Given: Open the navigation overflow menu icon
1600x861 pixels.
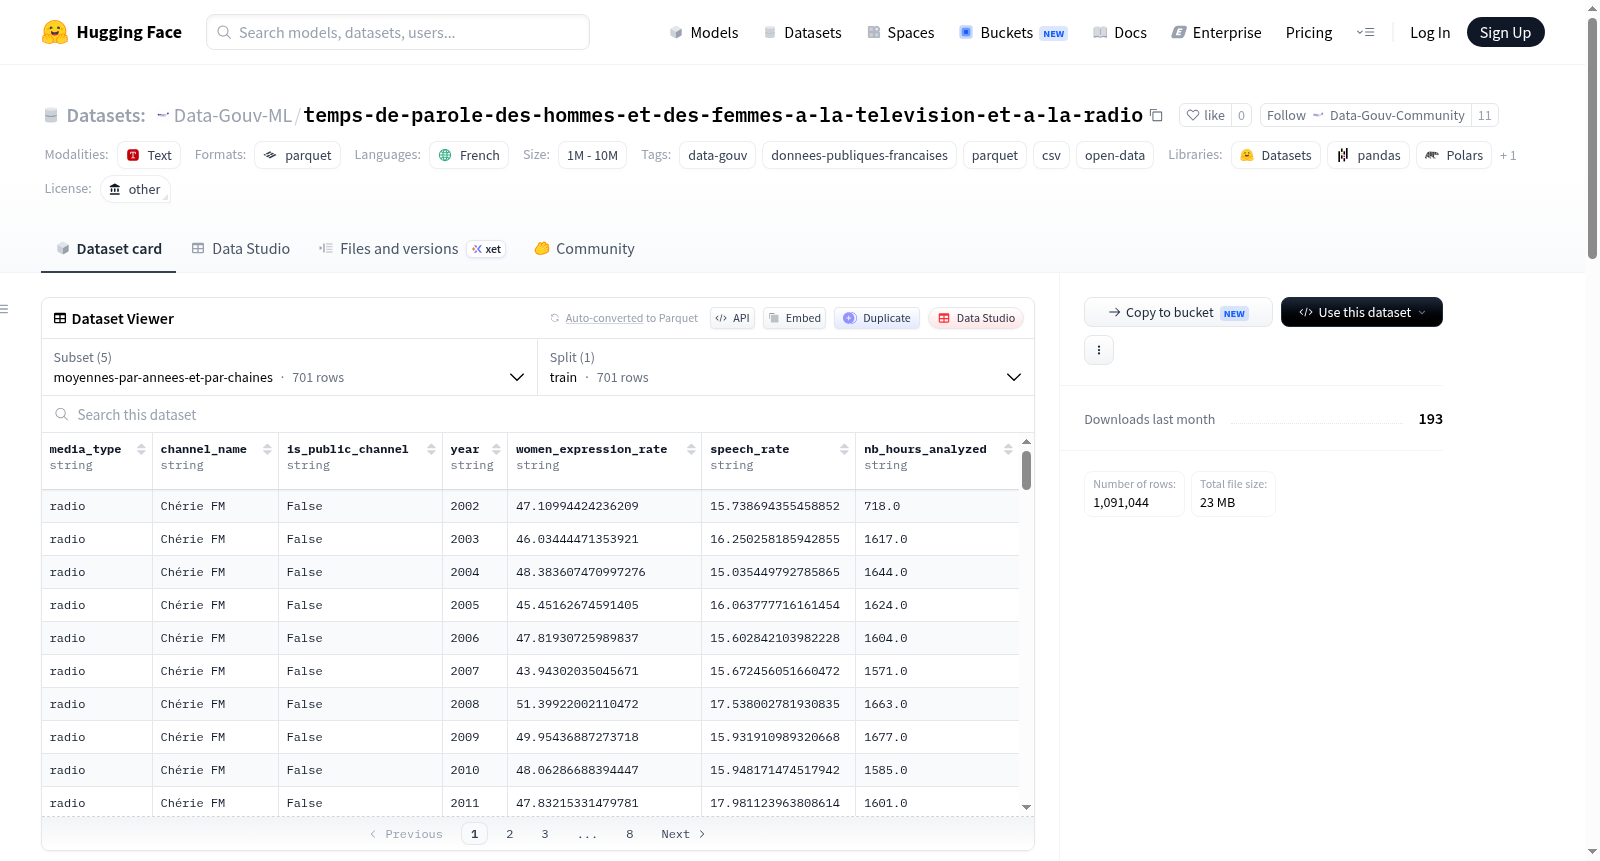Looking at the screenshot, I should (x=1365, y=32).
